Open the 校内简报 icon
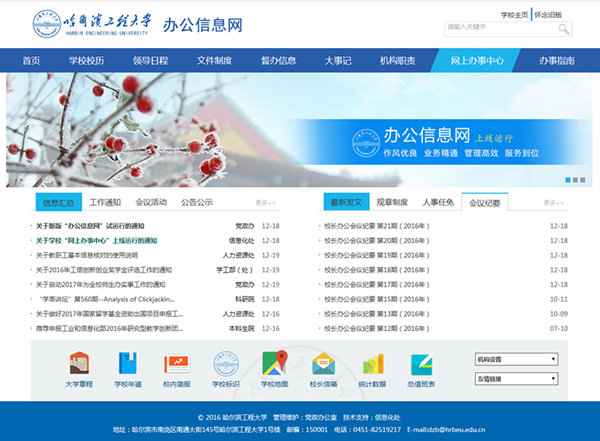600x441 pixels. (x=176, y=364)
